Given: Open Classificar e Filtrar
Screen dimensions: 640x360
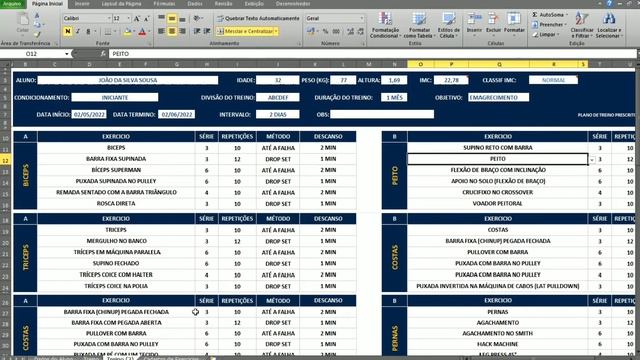Looking at the screenshot, I should (x=582, y=25).
